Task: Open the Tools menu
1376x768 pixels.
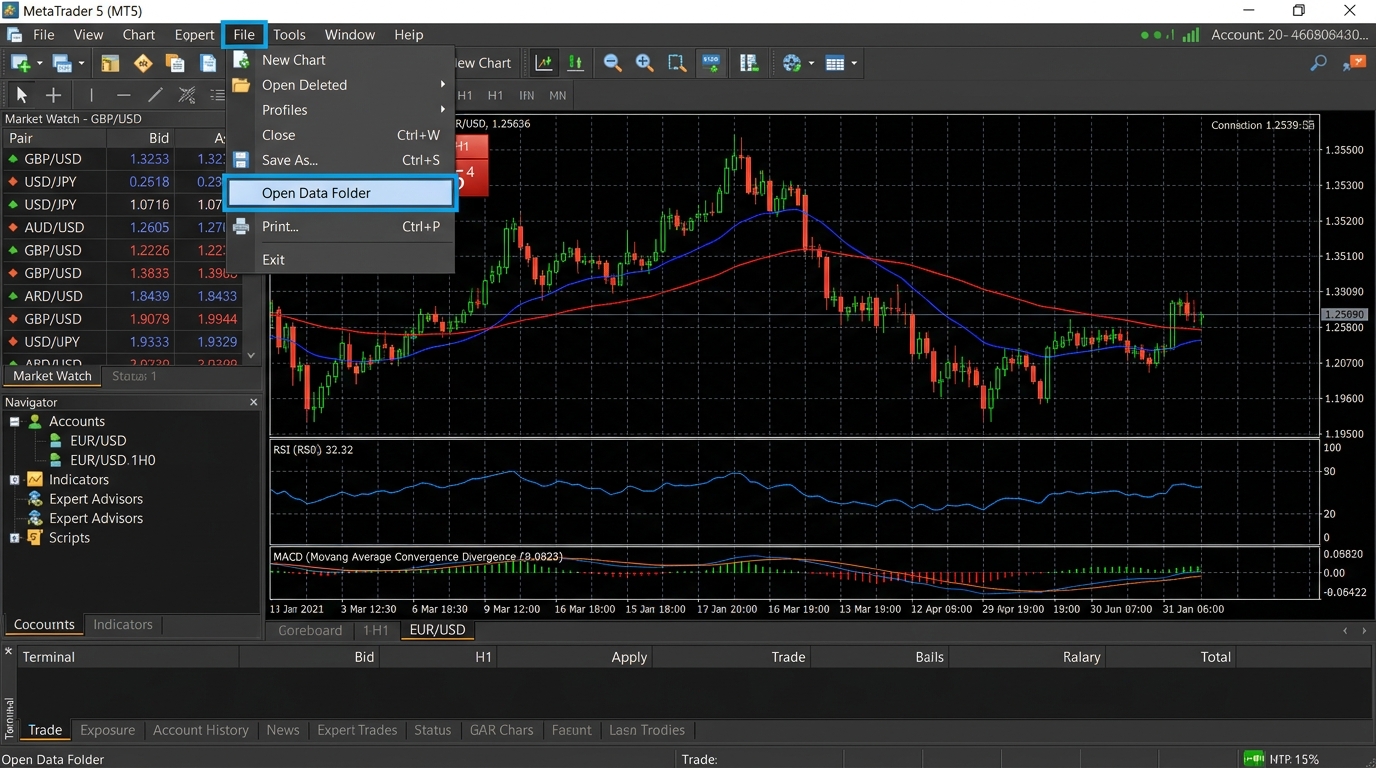Action: 289,34
